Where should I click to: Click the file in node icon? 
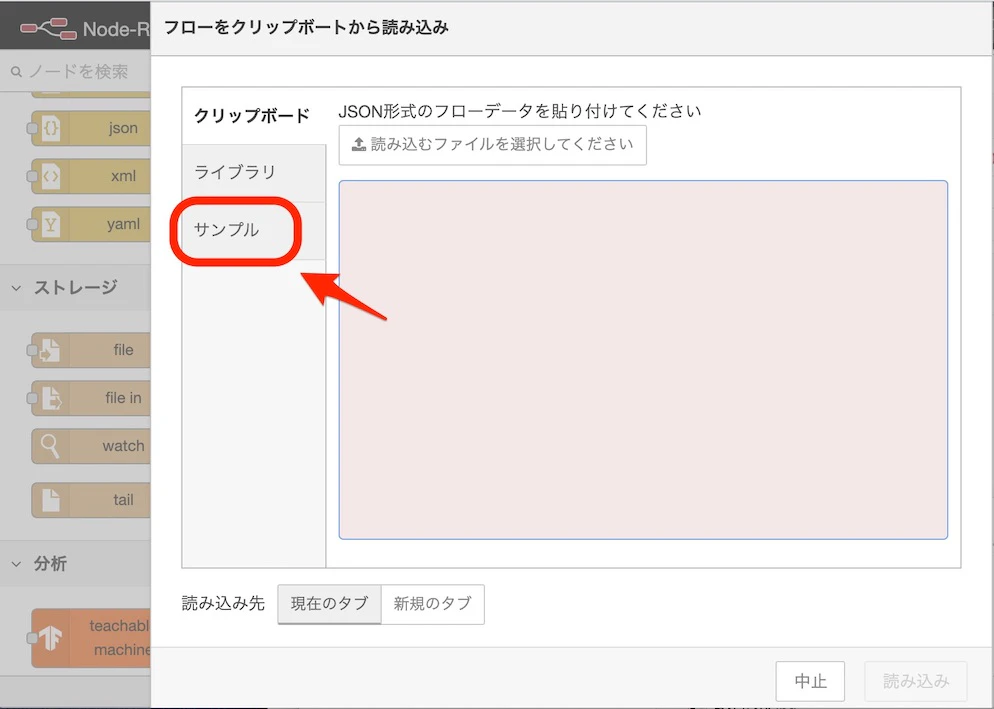coord(51,398)
